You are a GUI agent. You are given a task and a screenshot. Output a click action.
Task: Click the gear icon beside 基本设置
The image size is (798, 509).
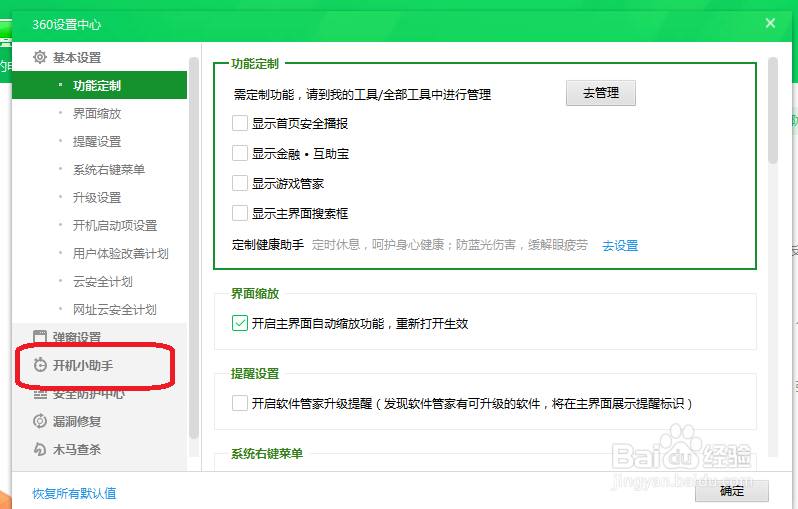tap(40, 57)
